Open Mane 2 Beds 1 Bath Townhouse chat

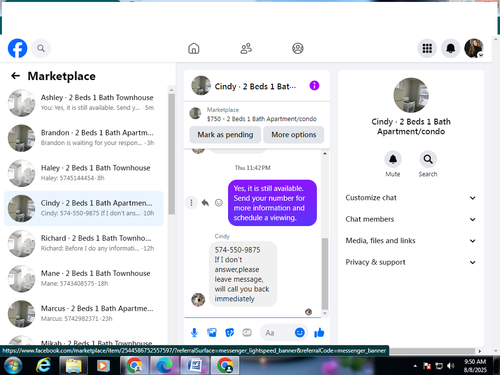84,279
